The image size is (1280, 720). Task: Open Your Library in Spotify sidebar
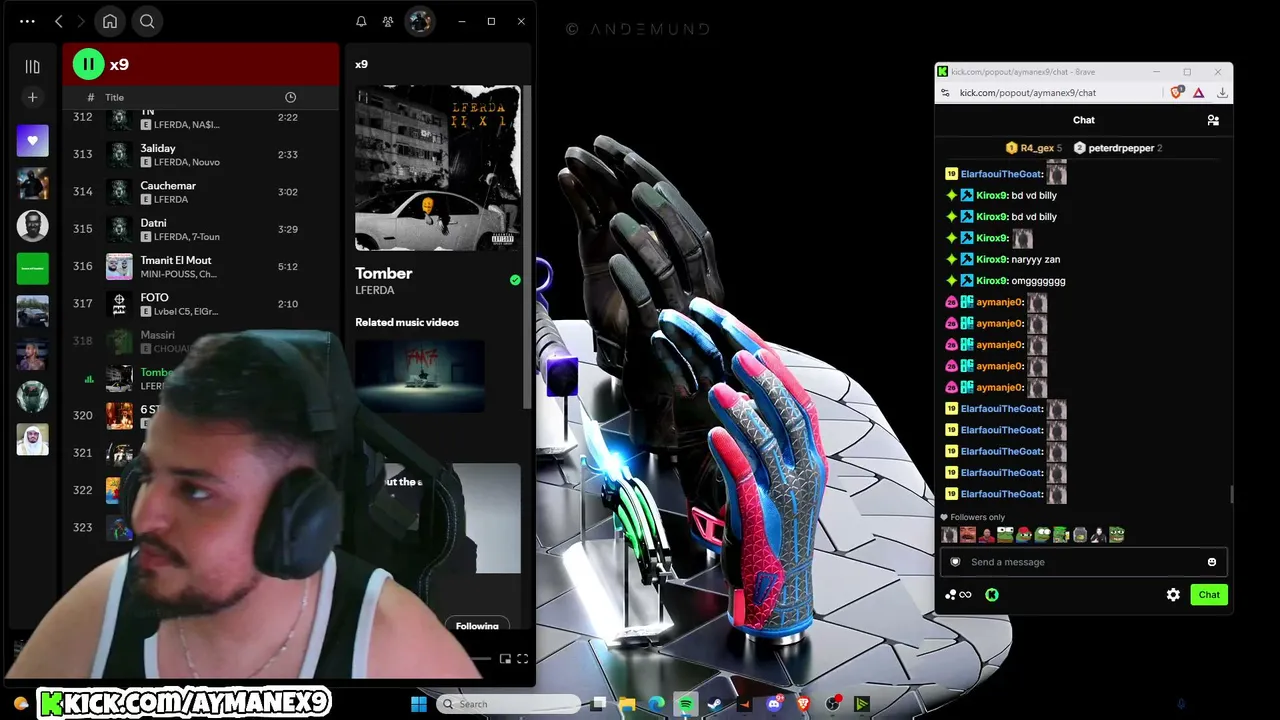click(x=32, y=66)
